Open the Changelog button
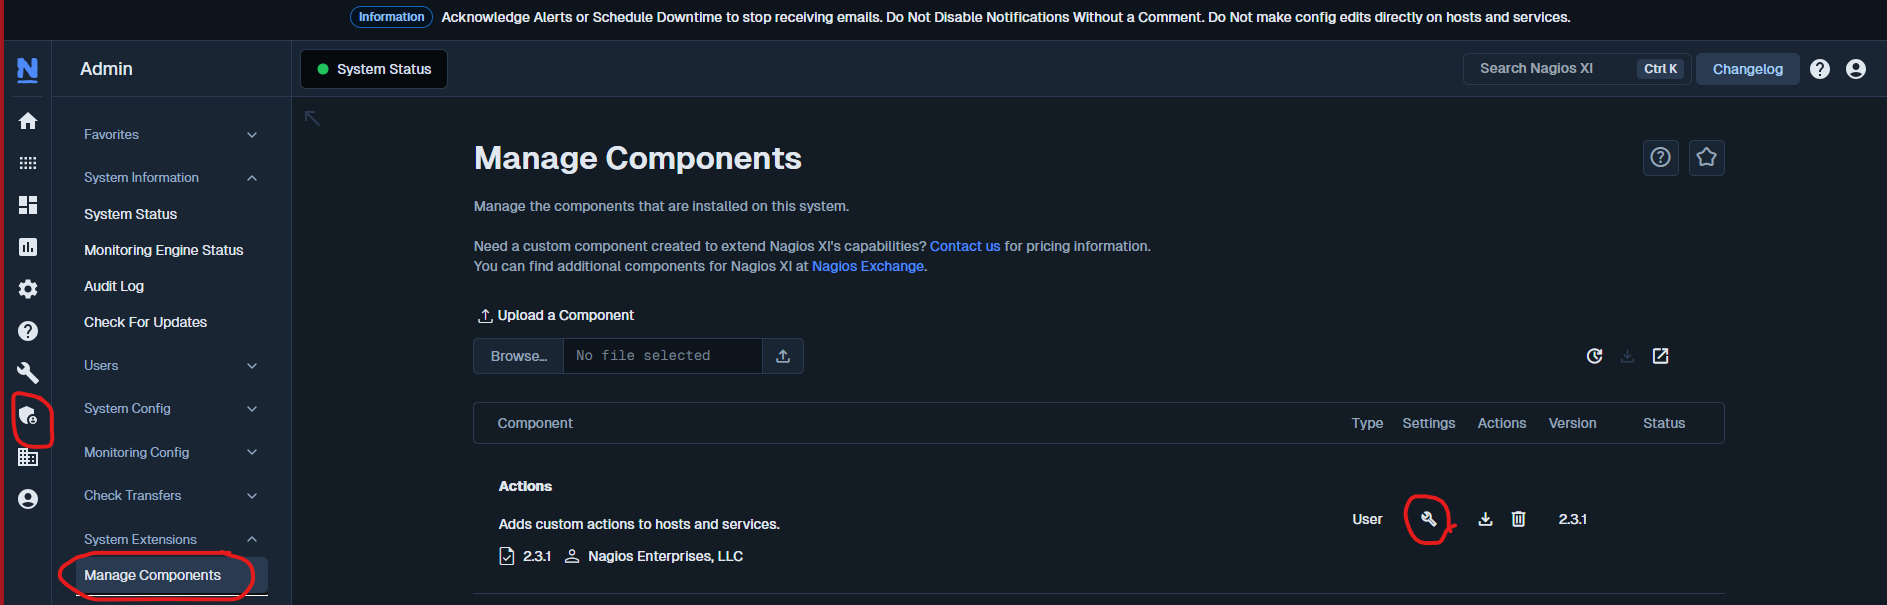 tap(1747, 69)
